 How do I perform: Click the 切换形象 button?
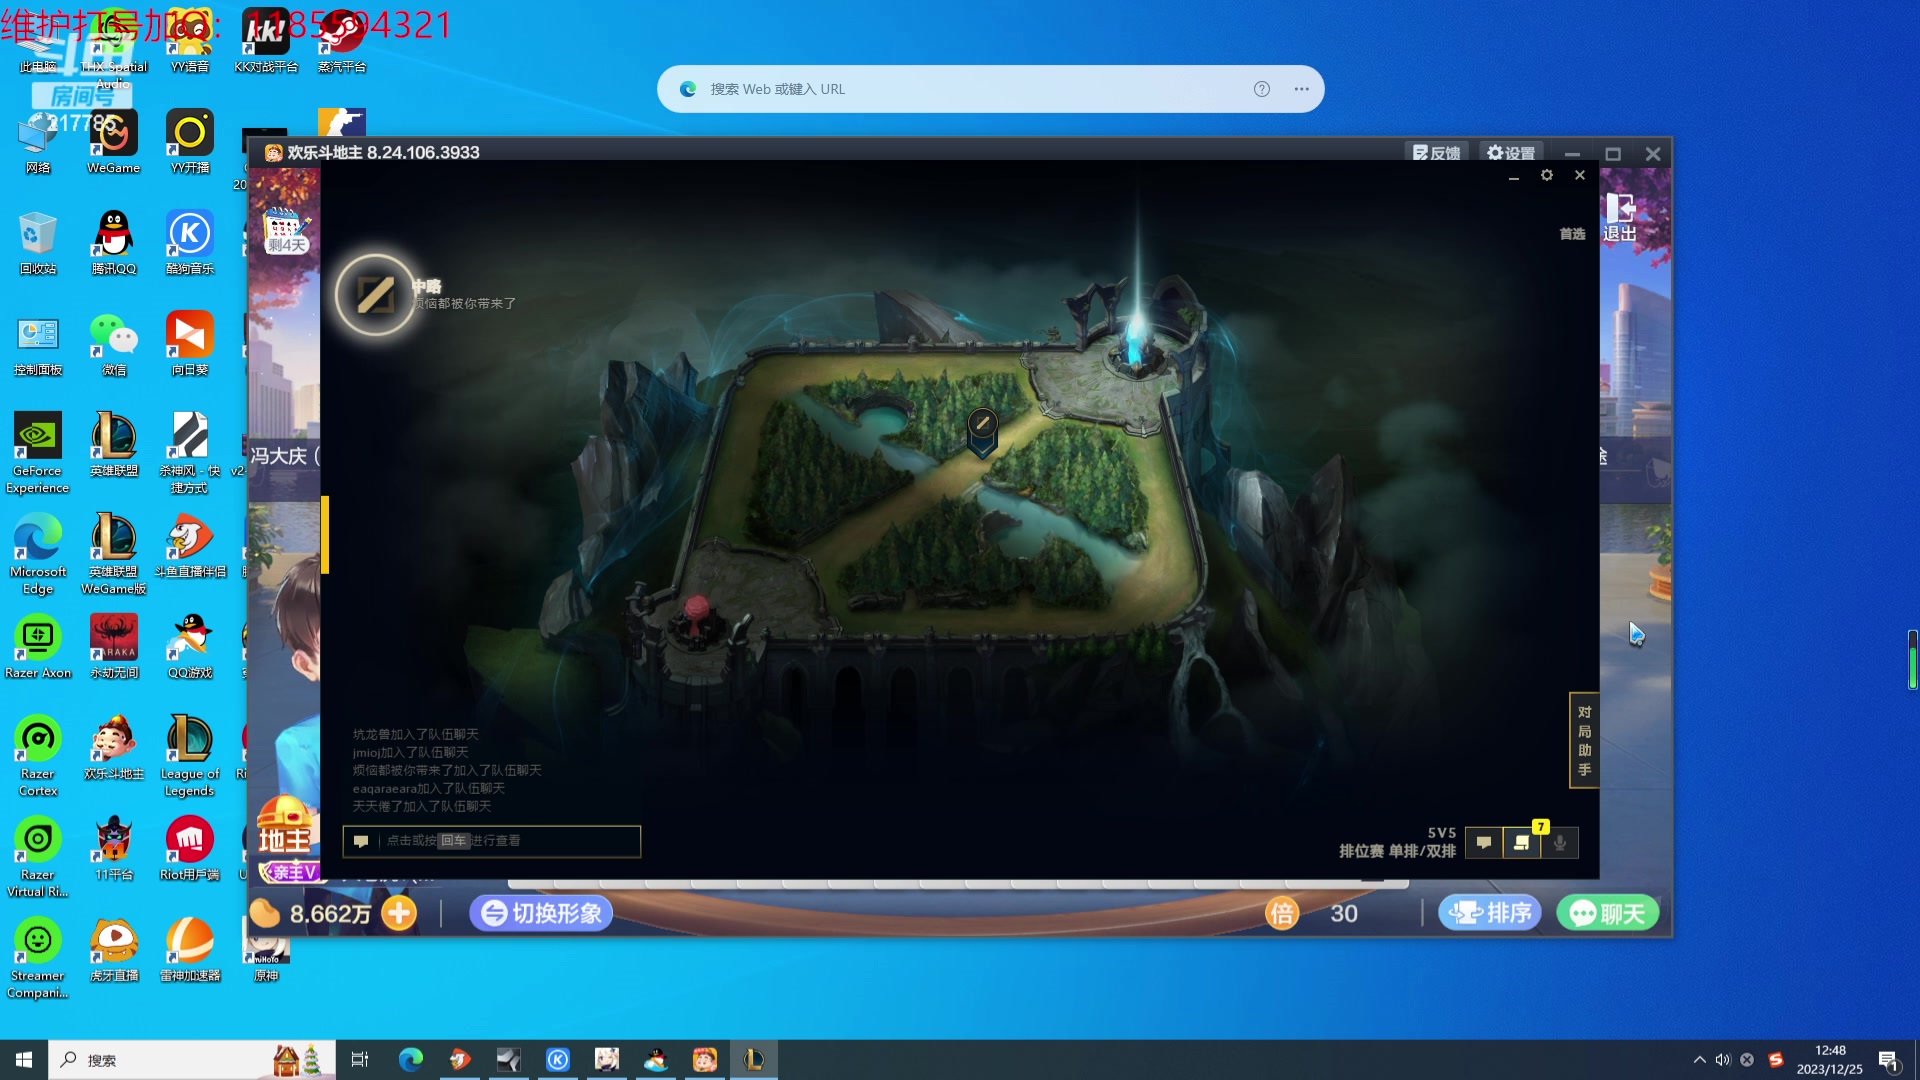point(541,913)
